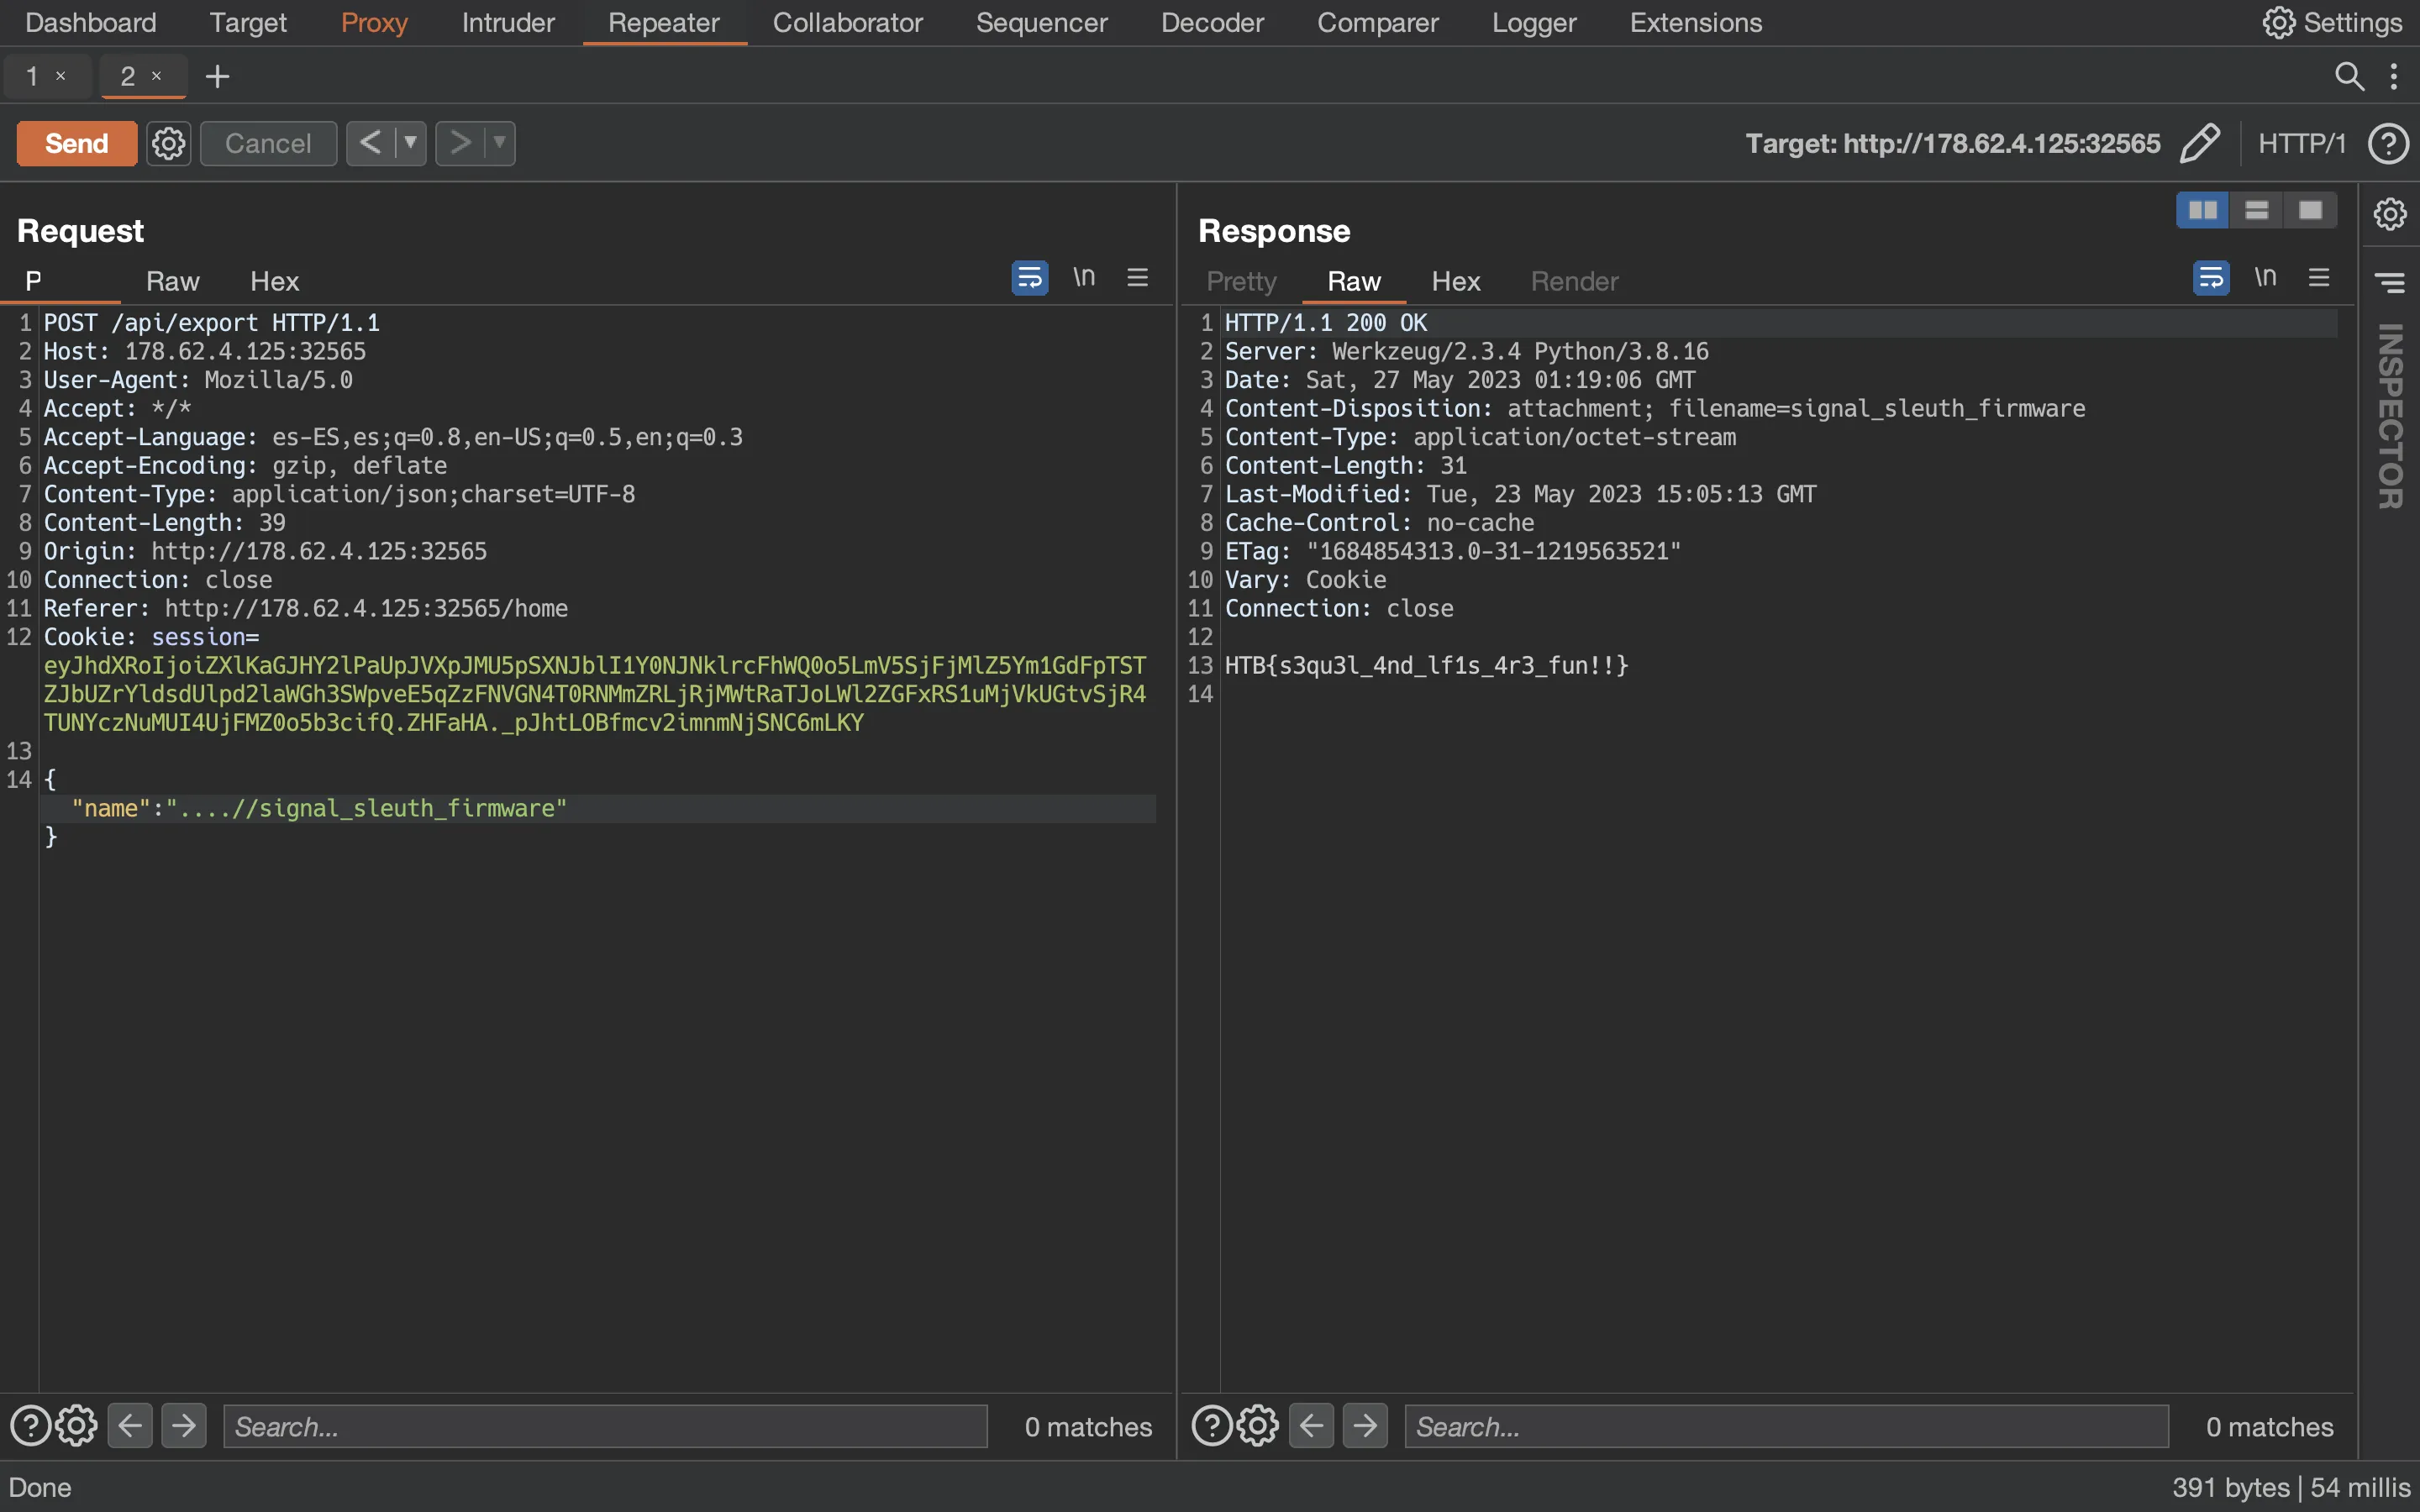Open the Decoder tab
The width and height of the screenshot is (2420, 1512).
[1212, 22]
